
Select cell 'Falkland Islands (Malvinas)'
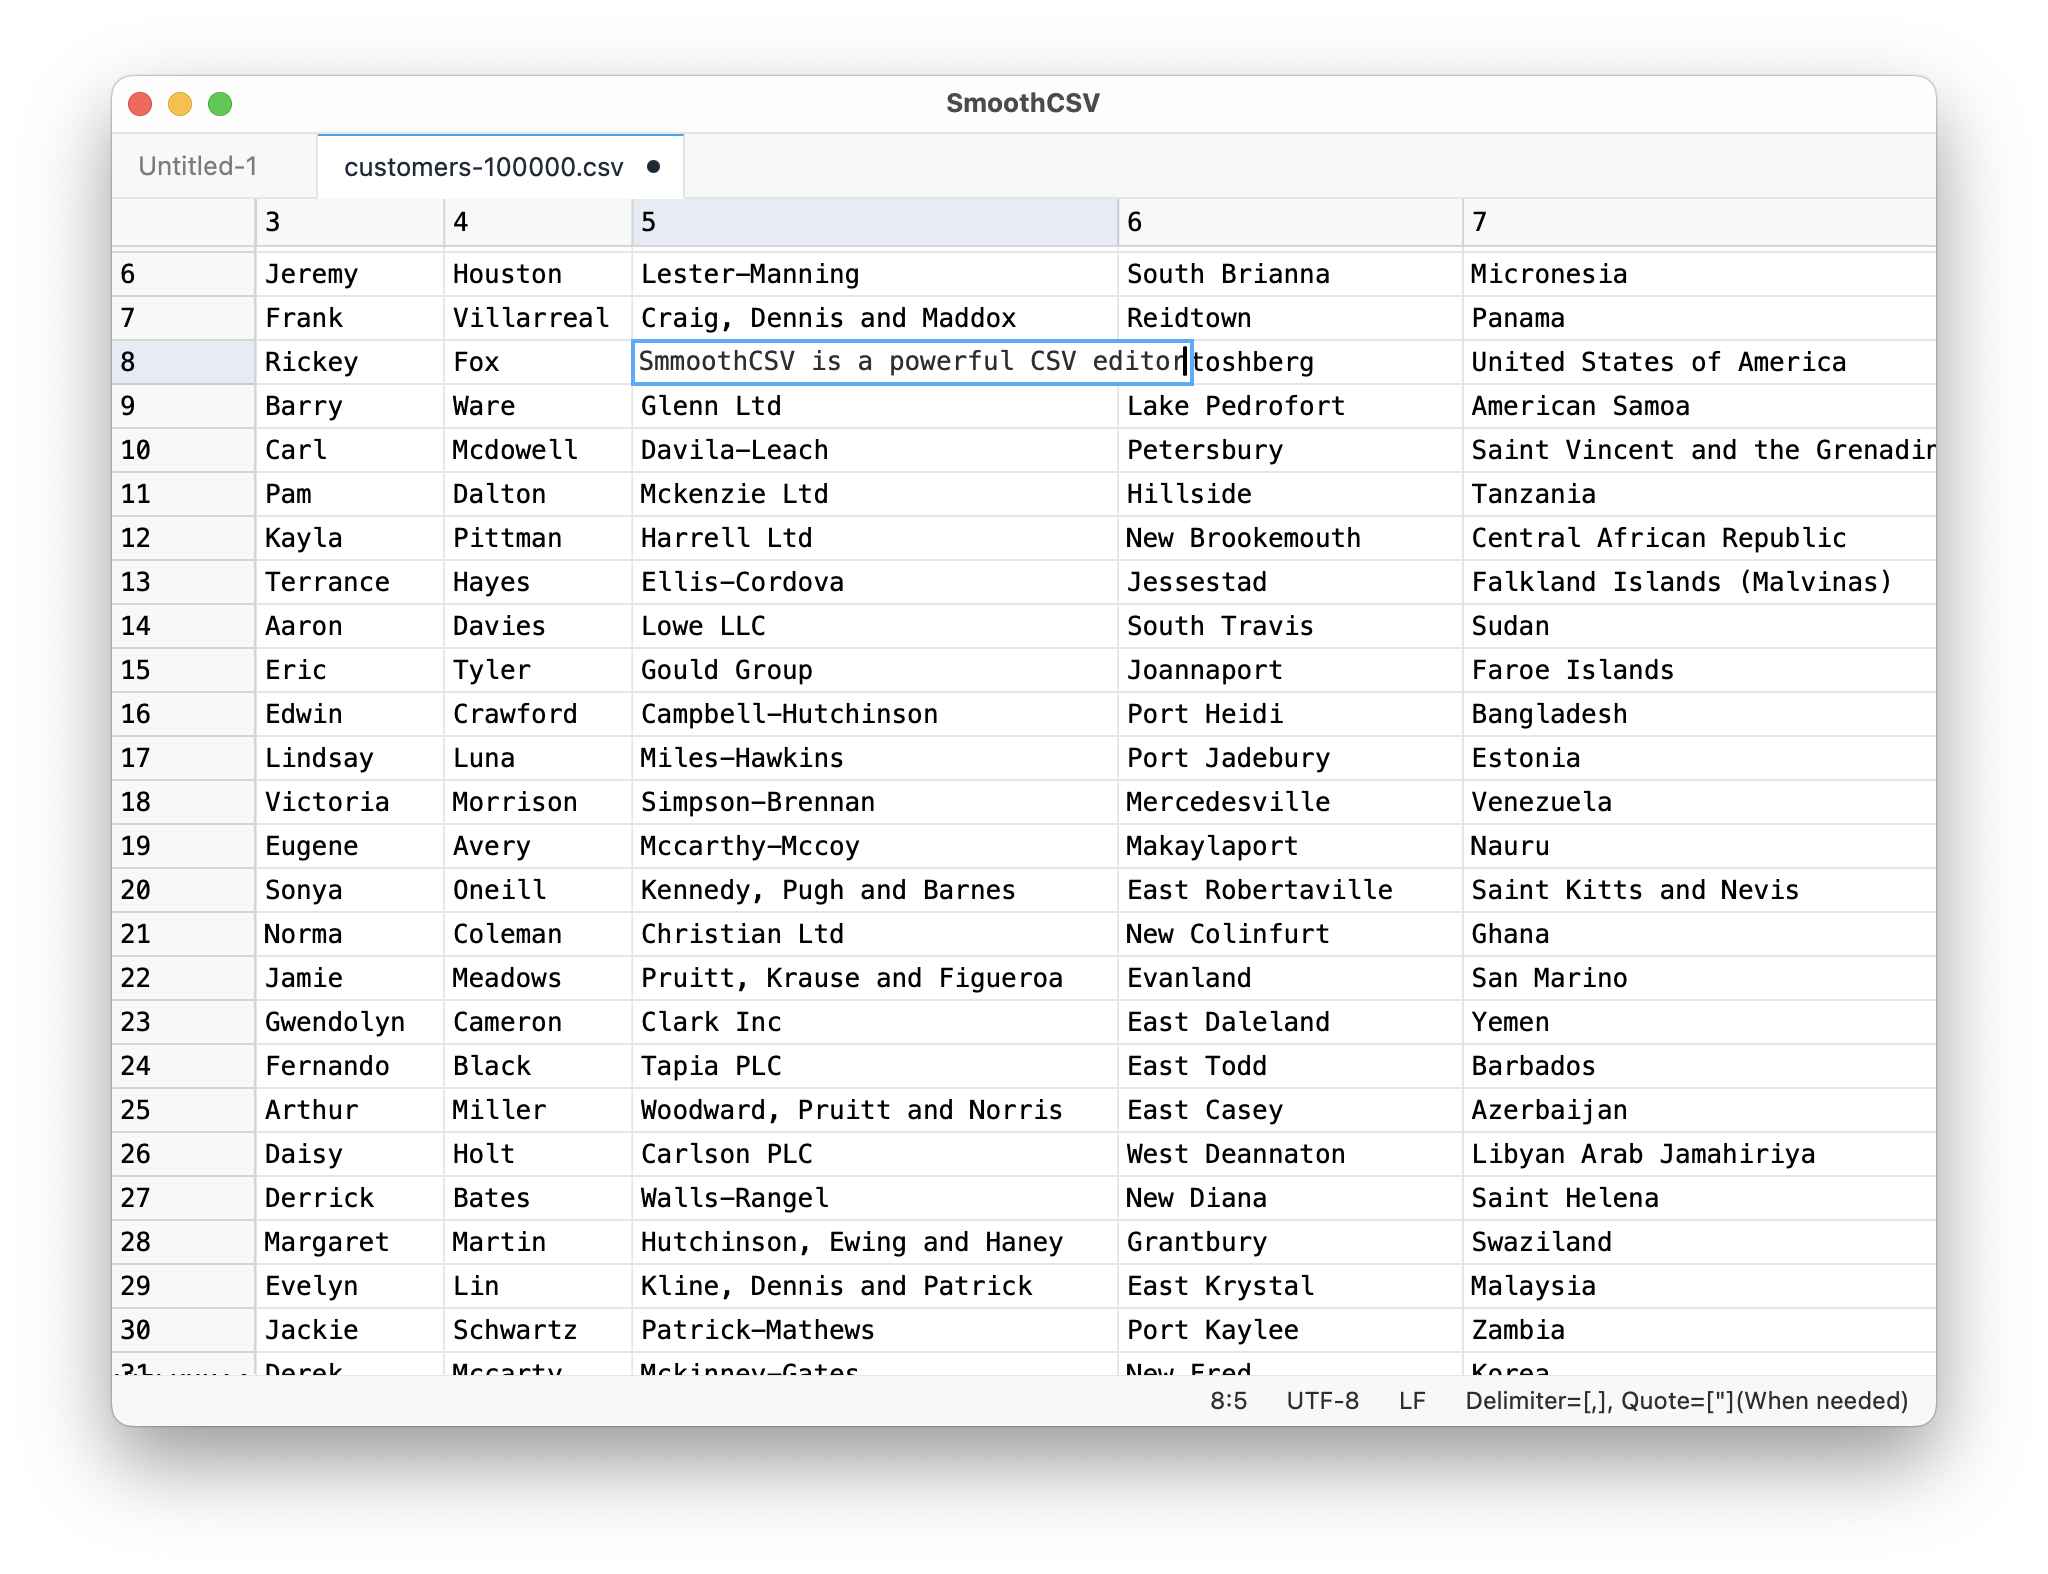click(1699, 582)
